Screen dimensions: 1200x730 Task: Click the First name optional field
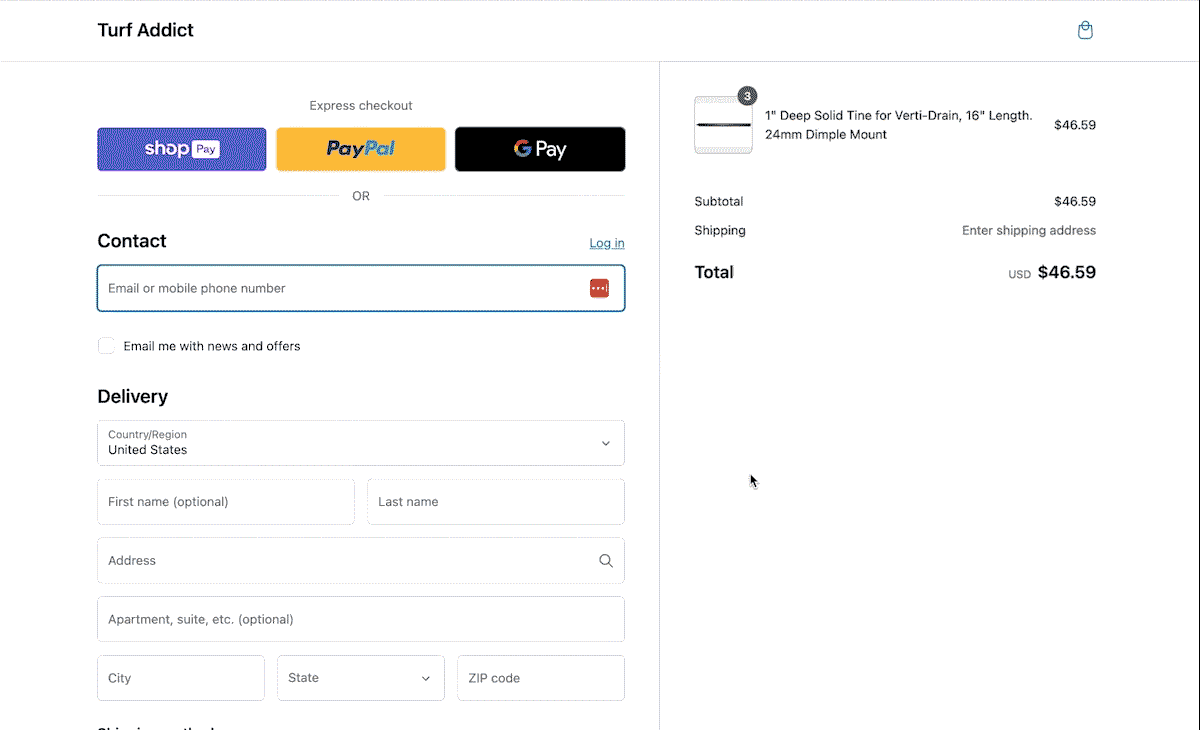(x=225, y=502)
